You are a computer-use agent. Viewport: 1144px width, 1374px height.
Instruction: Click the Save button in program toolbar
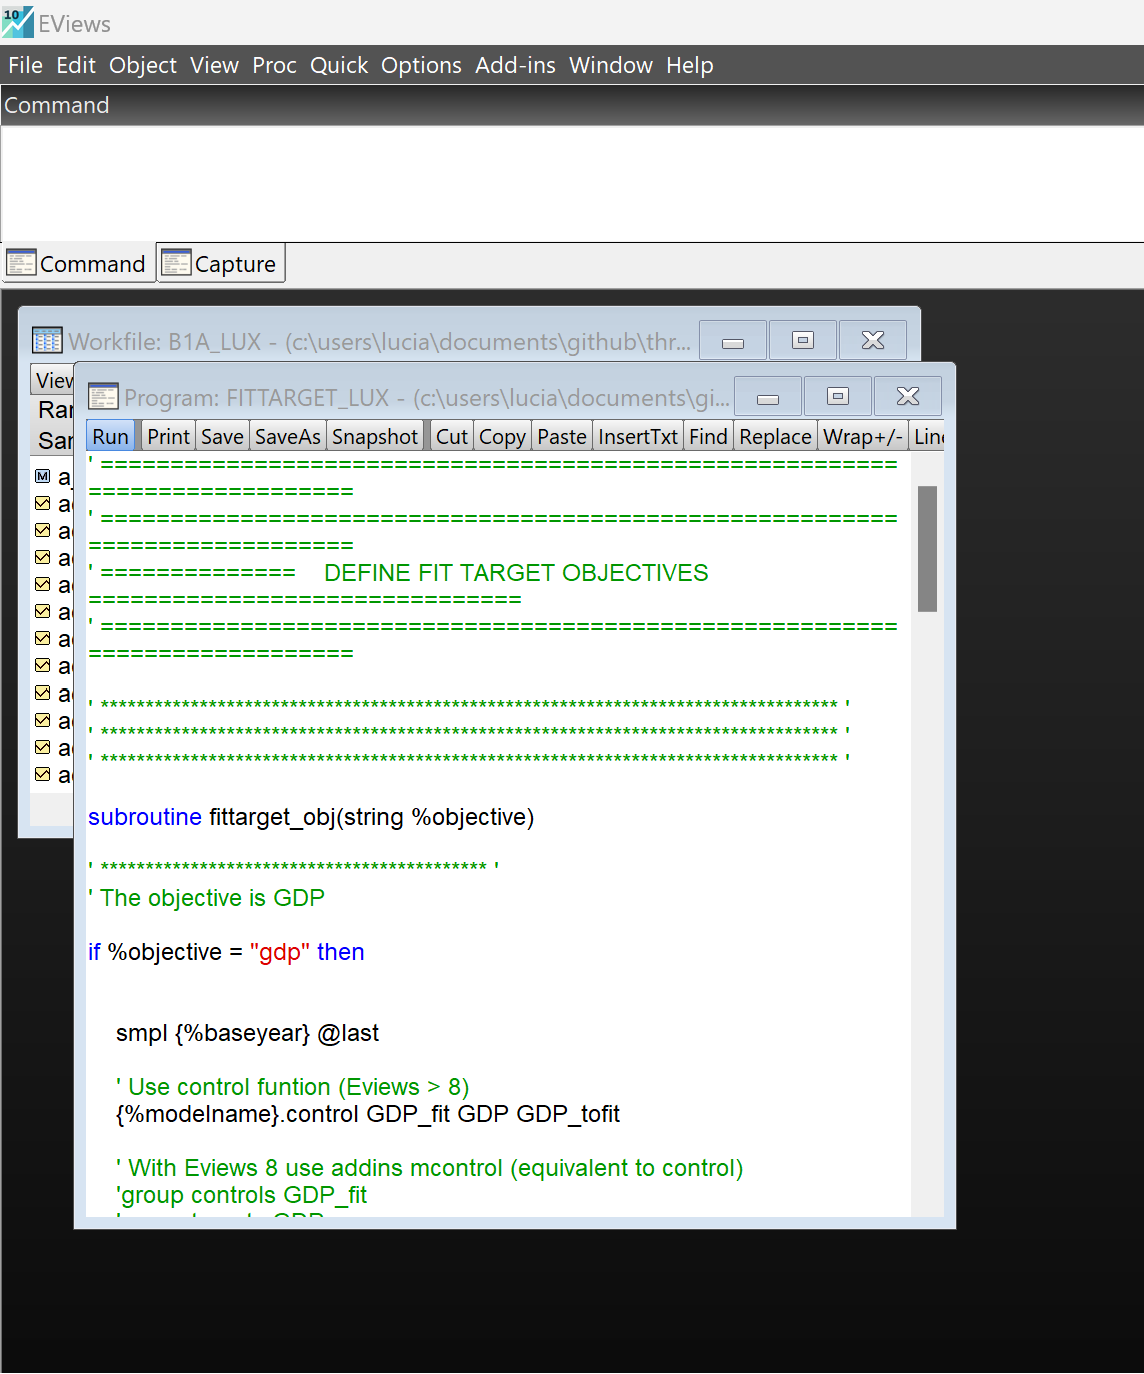(x=222, y=437)
